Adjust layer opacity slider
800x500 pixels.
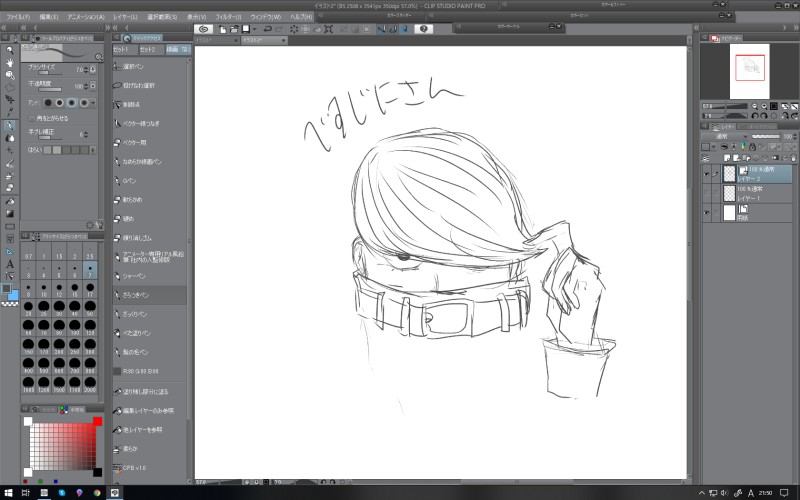point(766,137)
